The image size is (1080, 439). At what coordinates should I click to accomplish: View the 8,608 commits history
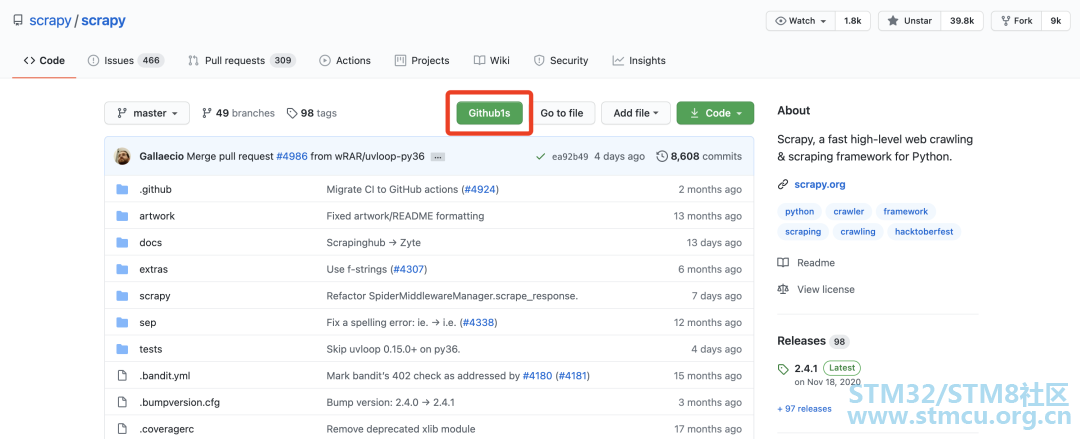(x=699, y=156)
